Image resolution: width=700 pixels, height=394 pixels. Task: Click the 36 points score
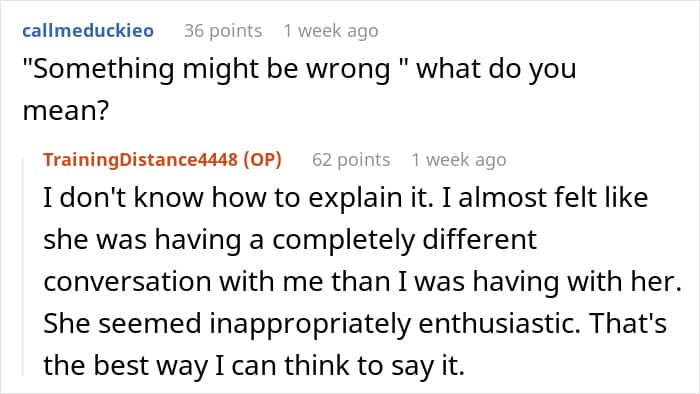click(223, 31)
